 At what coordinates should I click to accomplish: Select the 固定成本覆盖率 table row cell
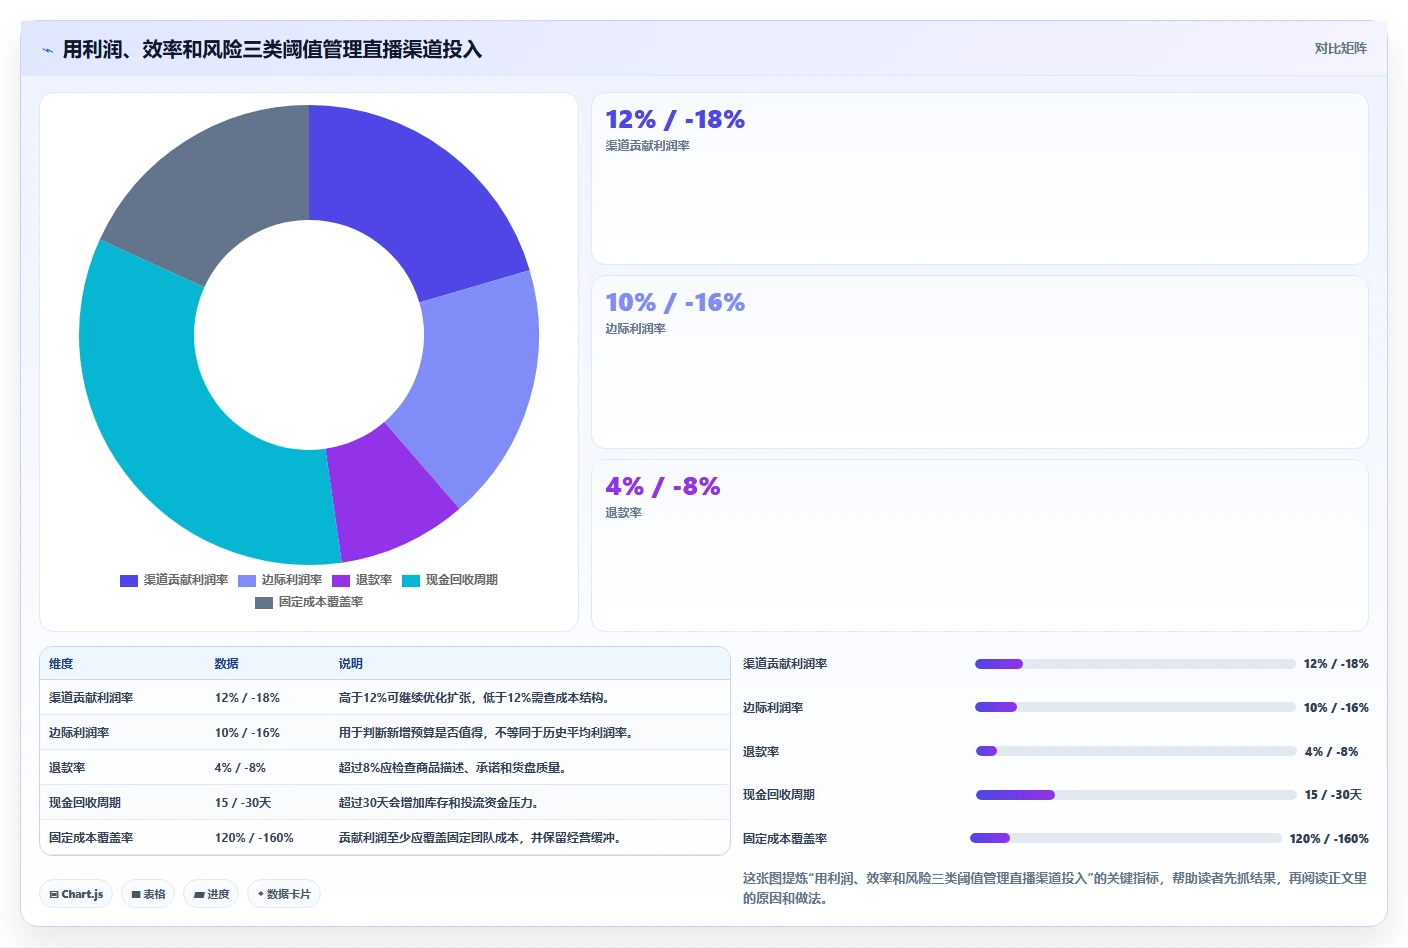tap(91, 838)
